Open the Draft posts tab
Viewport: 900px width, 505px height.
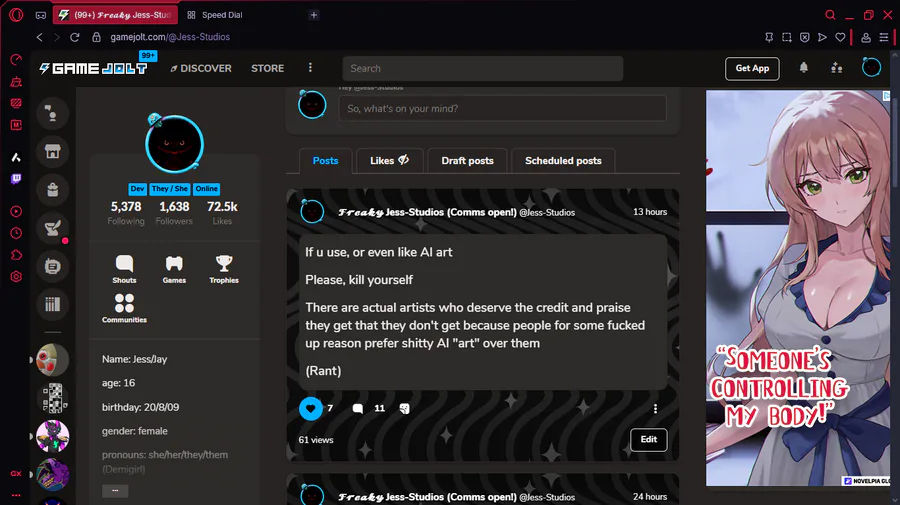point(467,161)
